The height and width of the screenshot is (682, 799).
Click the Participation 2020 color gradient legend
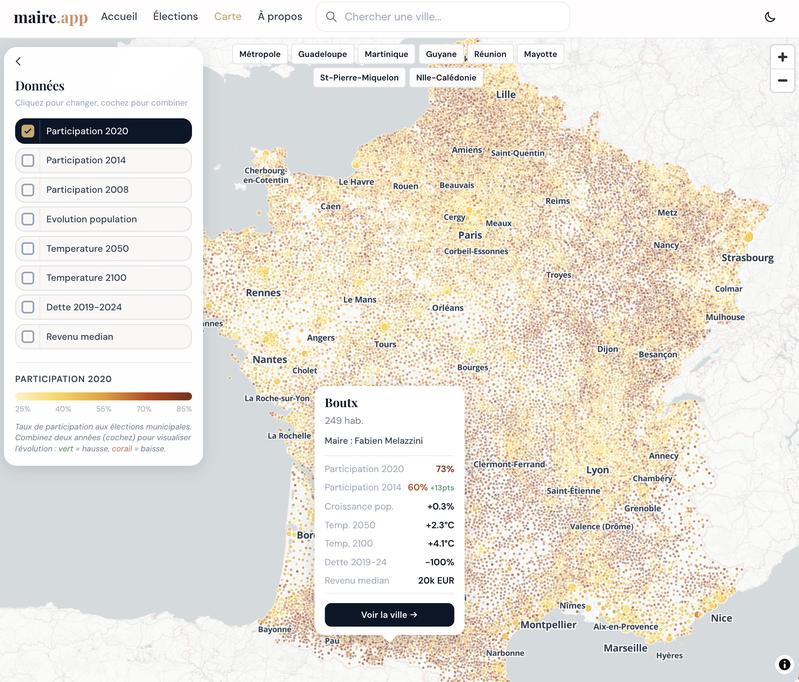click(103, 396)
